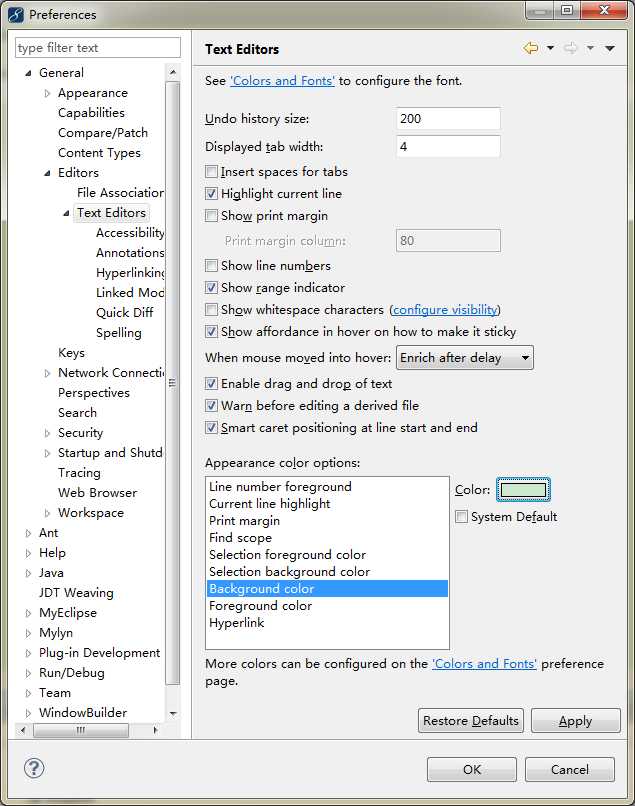This screenshot has width=635, height=806.
Task: Click the Displayed tab width field
Action: (x=448, y=146)
